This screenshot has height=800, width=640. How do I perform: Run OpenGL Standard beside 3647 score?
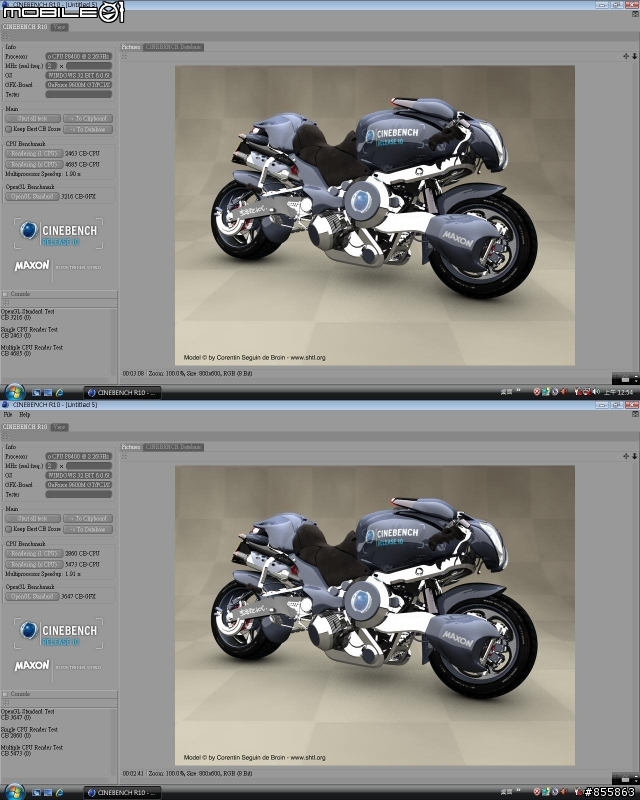pyautogui.click(x=32, y=596)
